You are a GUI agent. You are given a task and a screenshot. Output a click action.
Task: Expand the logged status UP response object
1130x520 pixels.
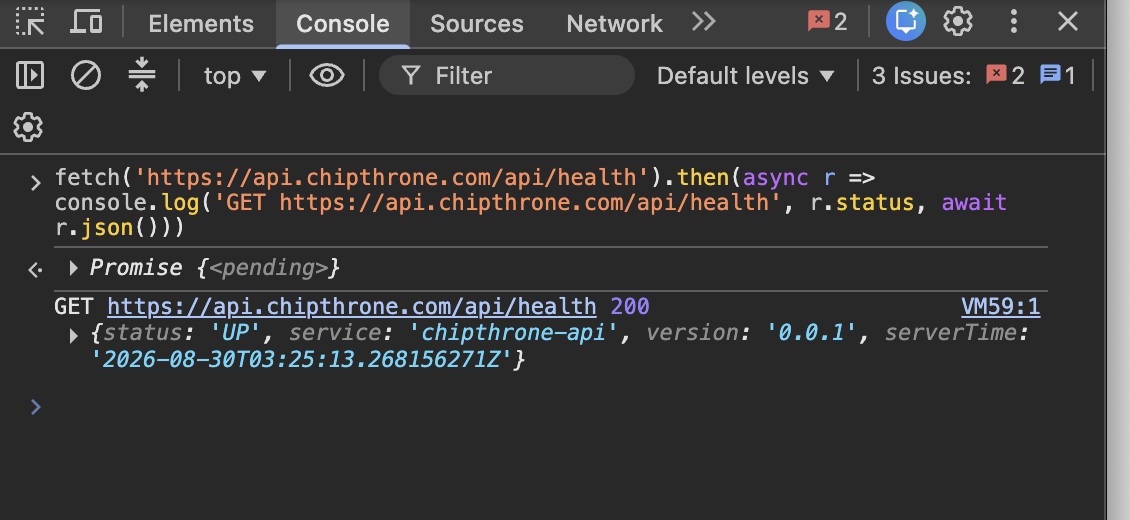[x=73, y=335]
